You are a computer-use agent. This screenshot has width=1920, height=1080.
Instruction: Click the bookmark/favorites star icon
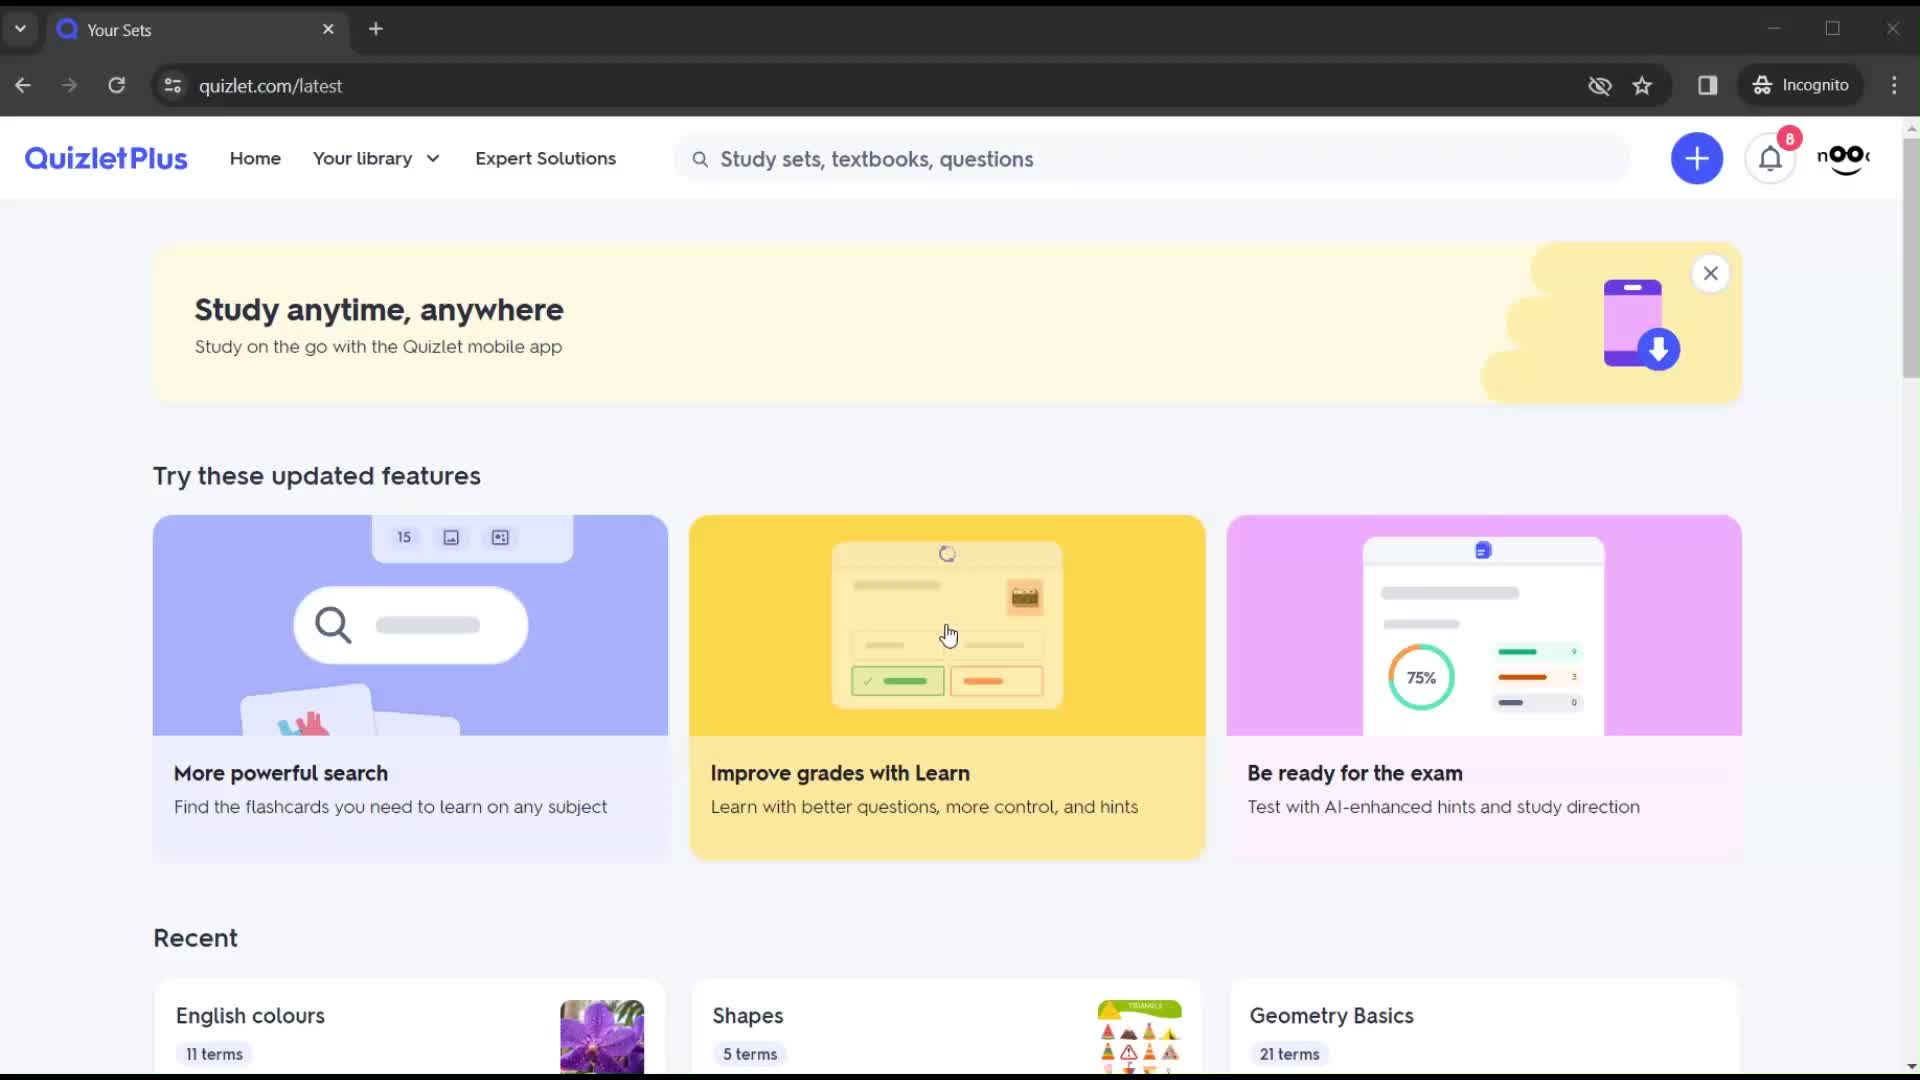point(1642,84)
